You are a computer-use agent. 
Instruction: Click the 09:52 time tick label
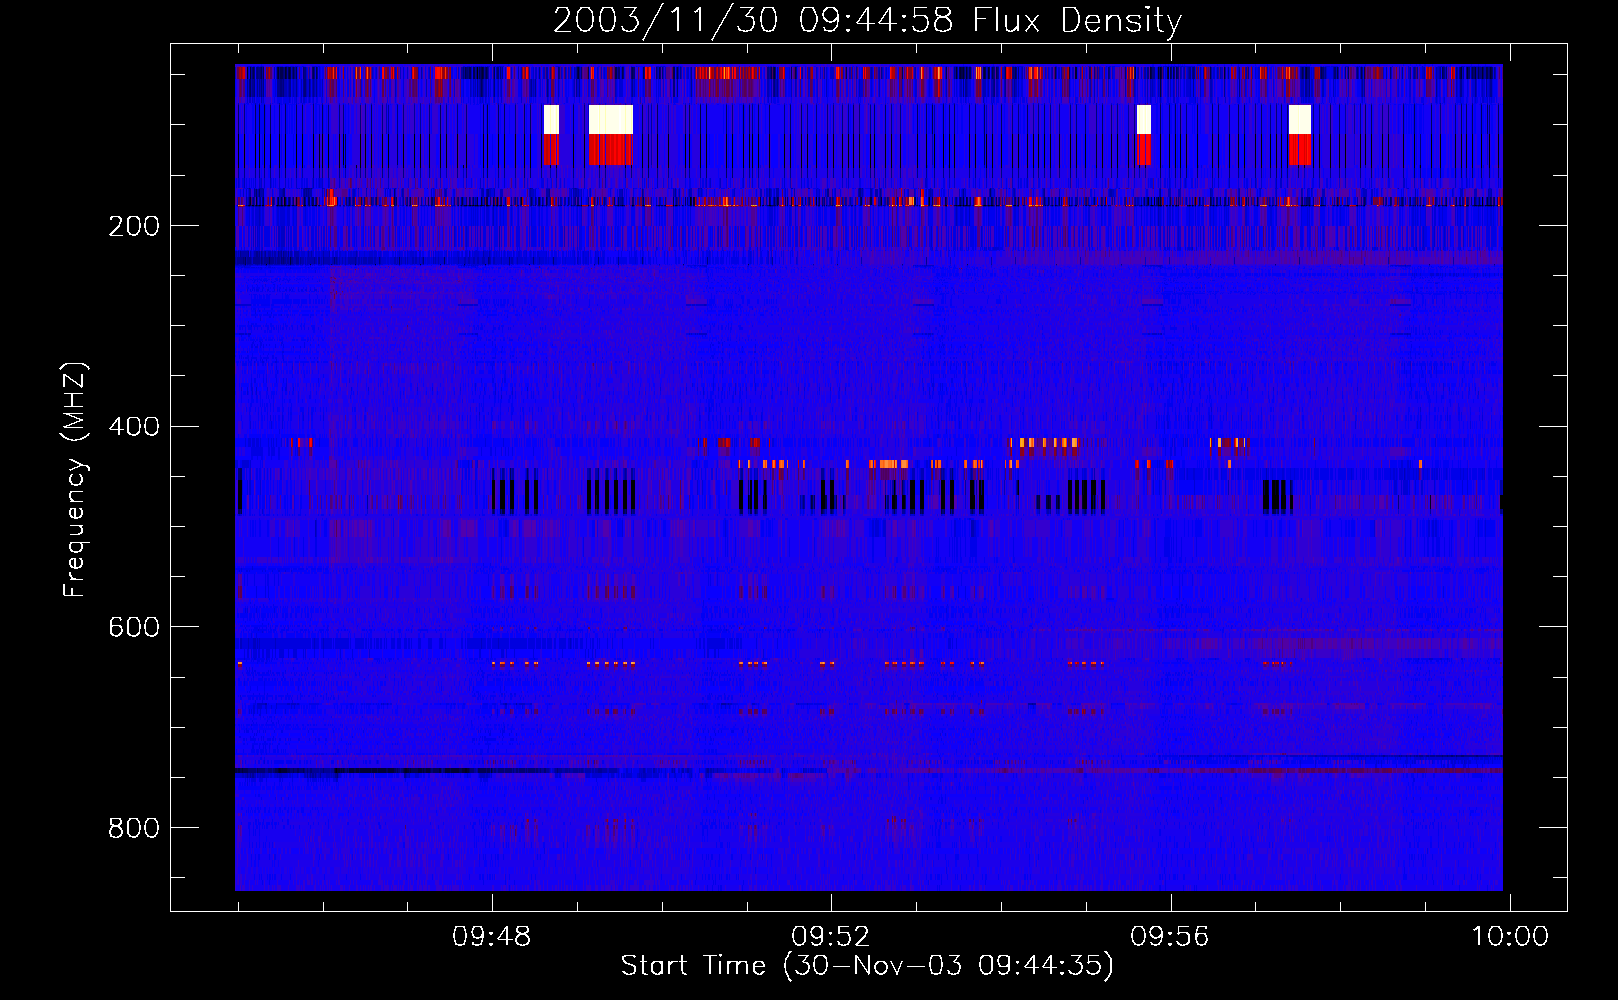point(830,937)
